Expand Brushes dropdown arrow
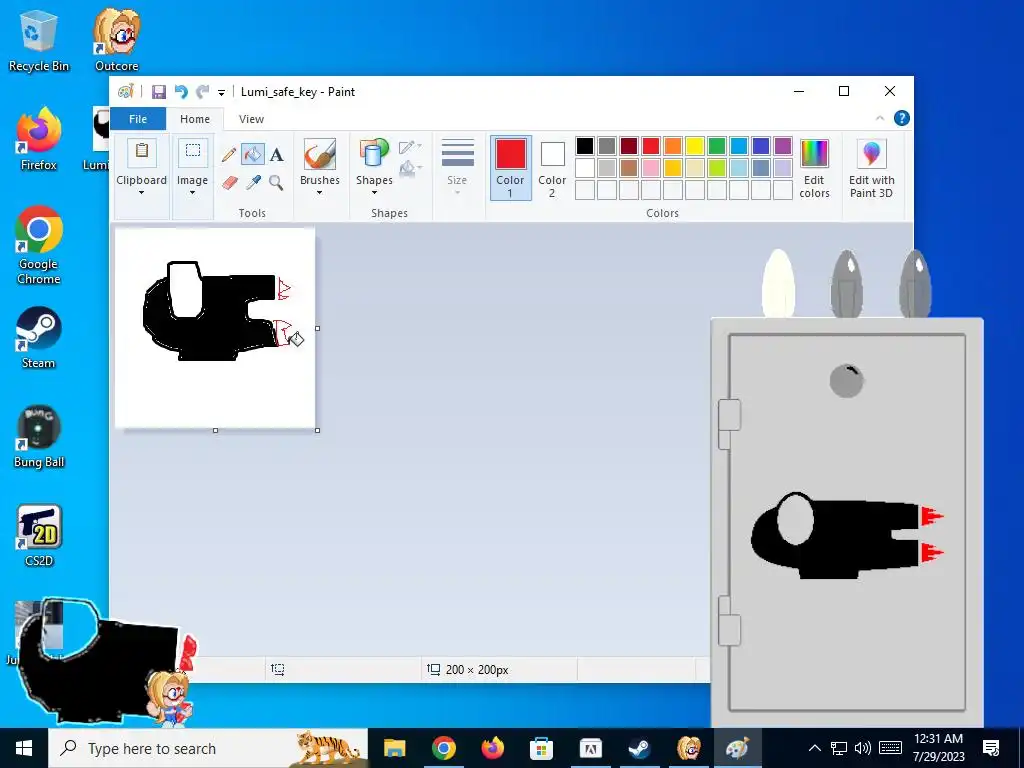1024x768 pixels. click(x=319, y=193)
